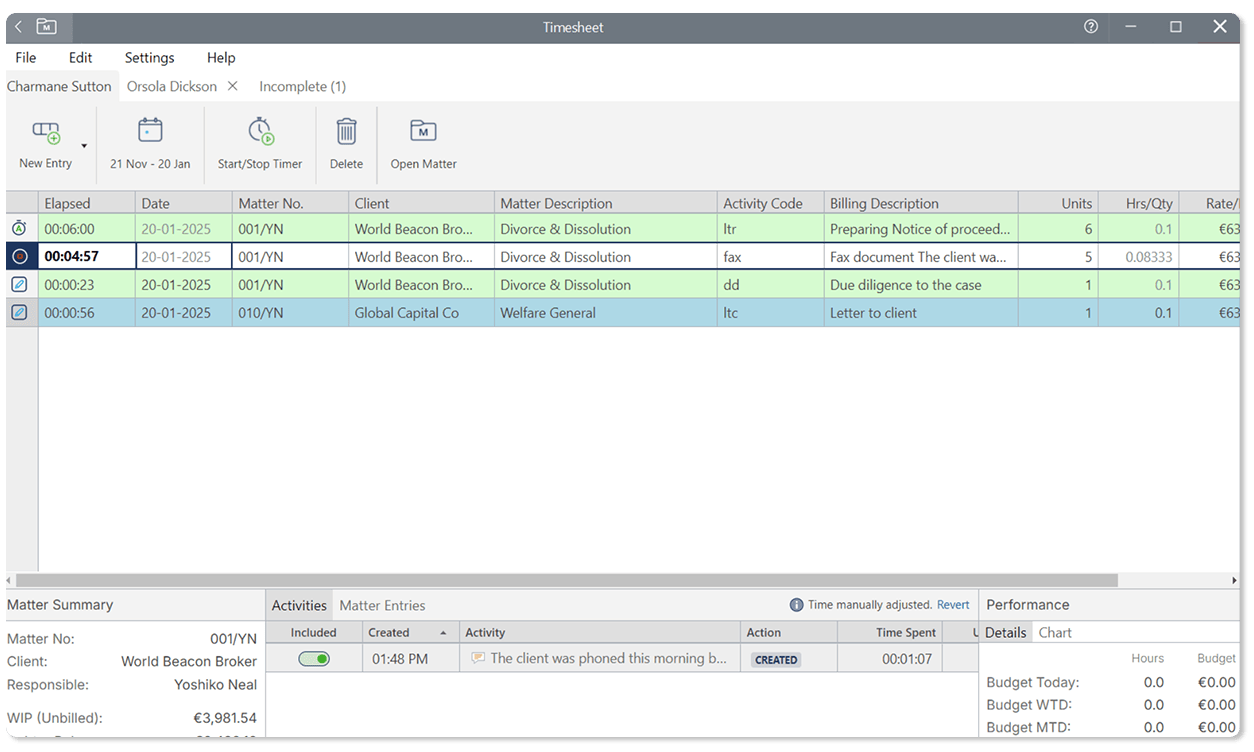The width and height of the screenshot is (1254, 752).
Task: Open the date range calendar picker
Action: (x=150, y=131)
